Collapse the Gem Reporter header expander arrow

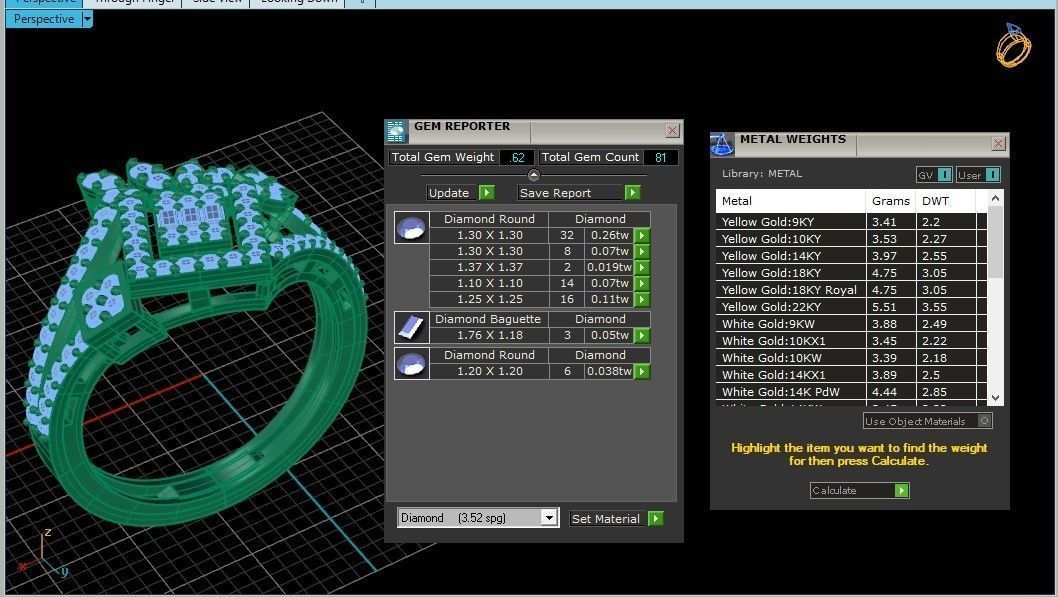tap(534, 175)
